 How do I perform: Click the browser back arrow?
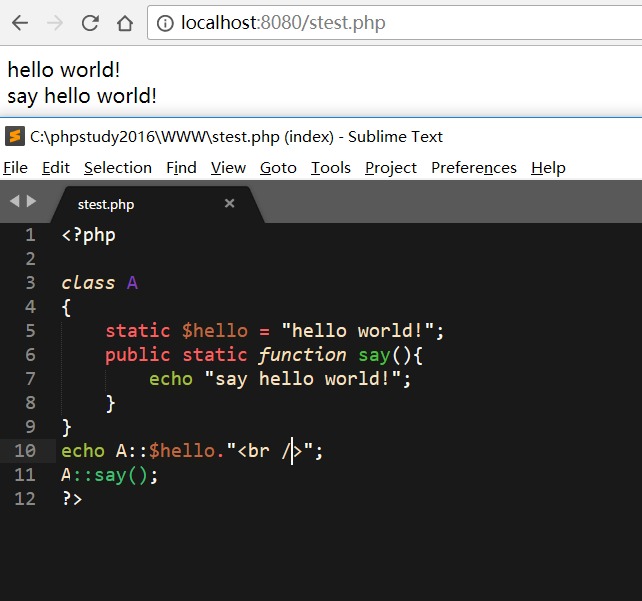[x=20, y=22]
